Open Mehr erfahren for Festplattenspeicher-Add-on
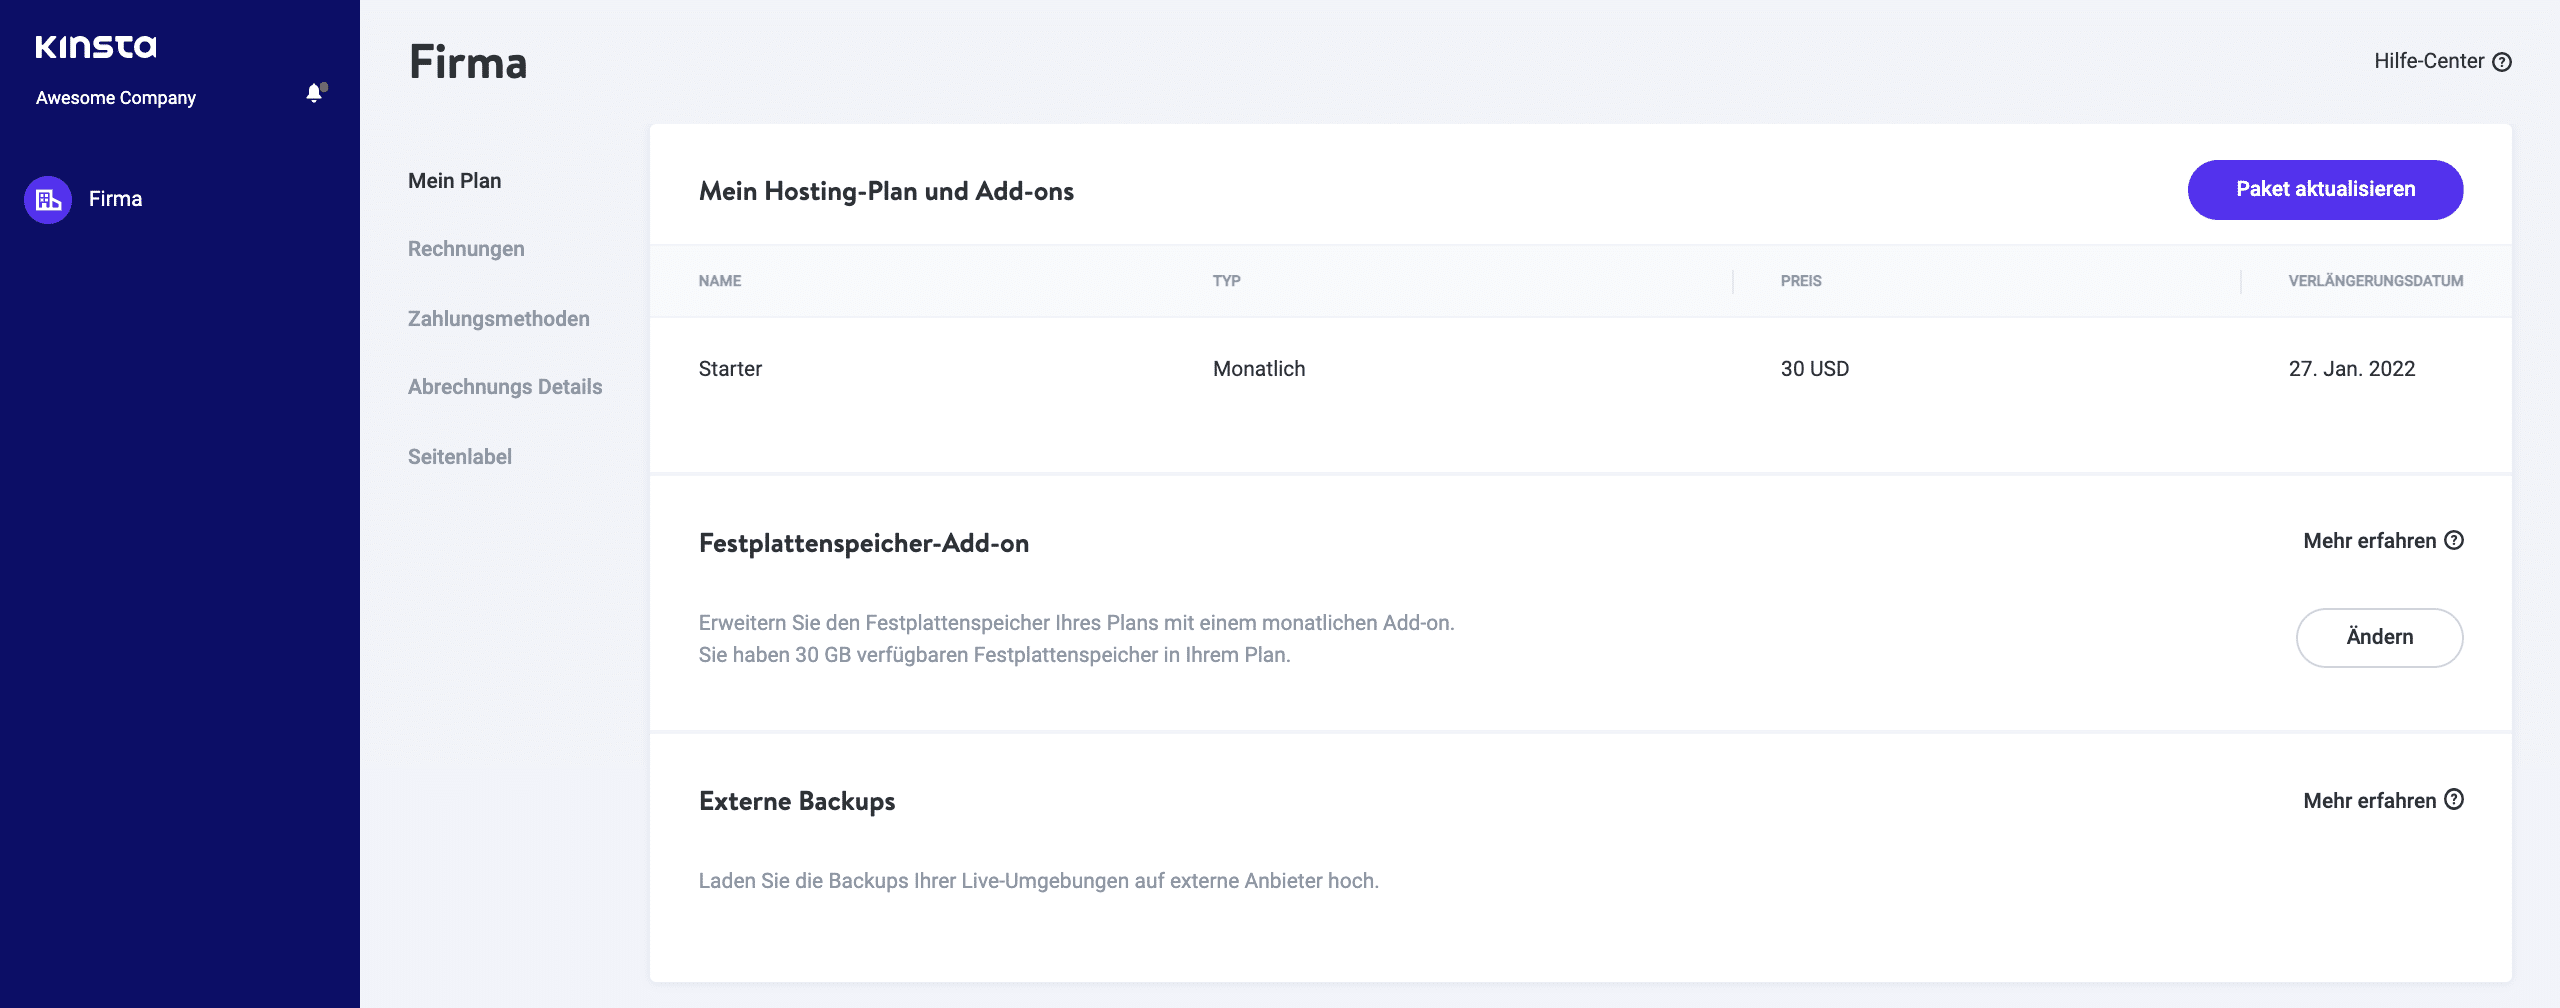This screenshot has height=1008, width=2560. coord(2371,541)
